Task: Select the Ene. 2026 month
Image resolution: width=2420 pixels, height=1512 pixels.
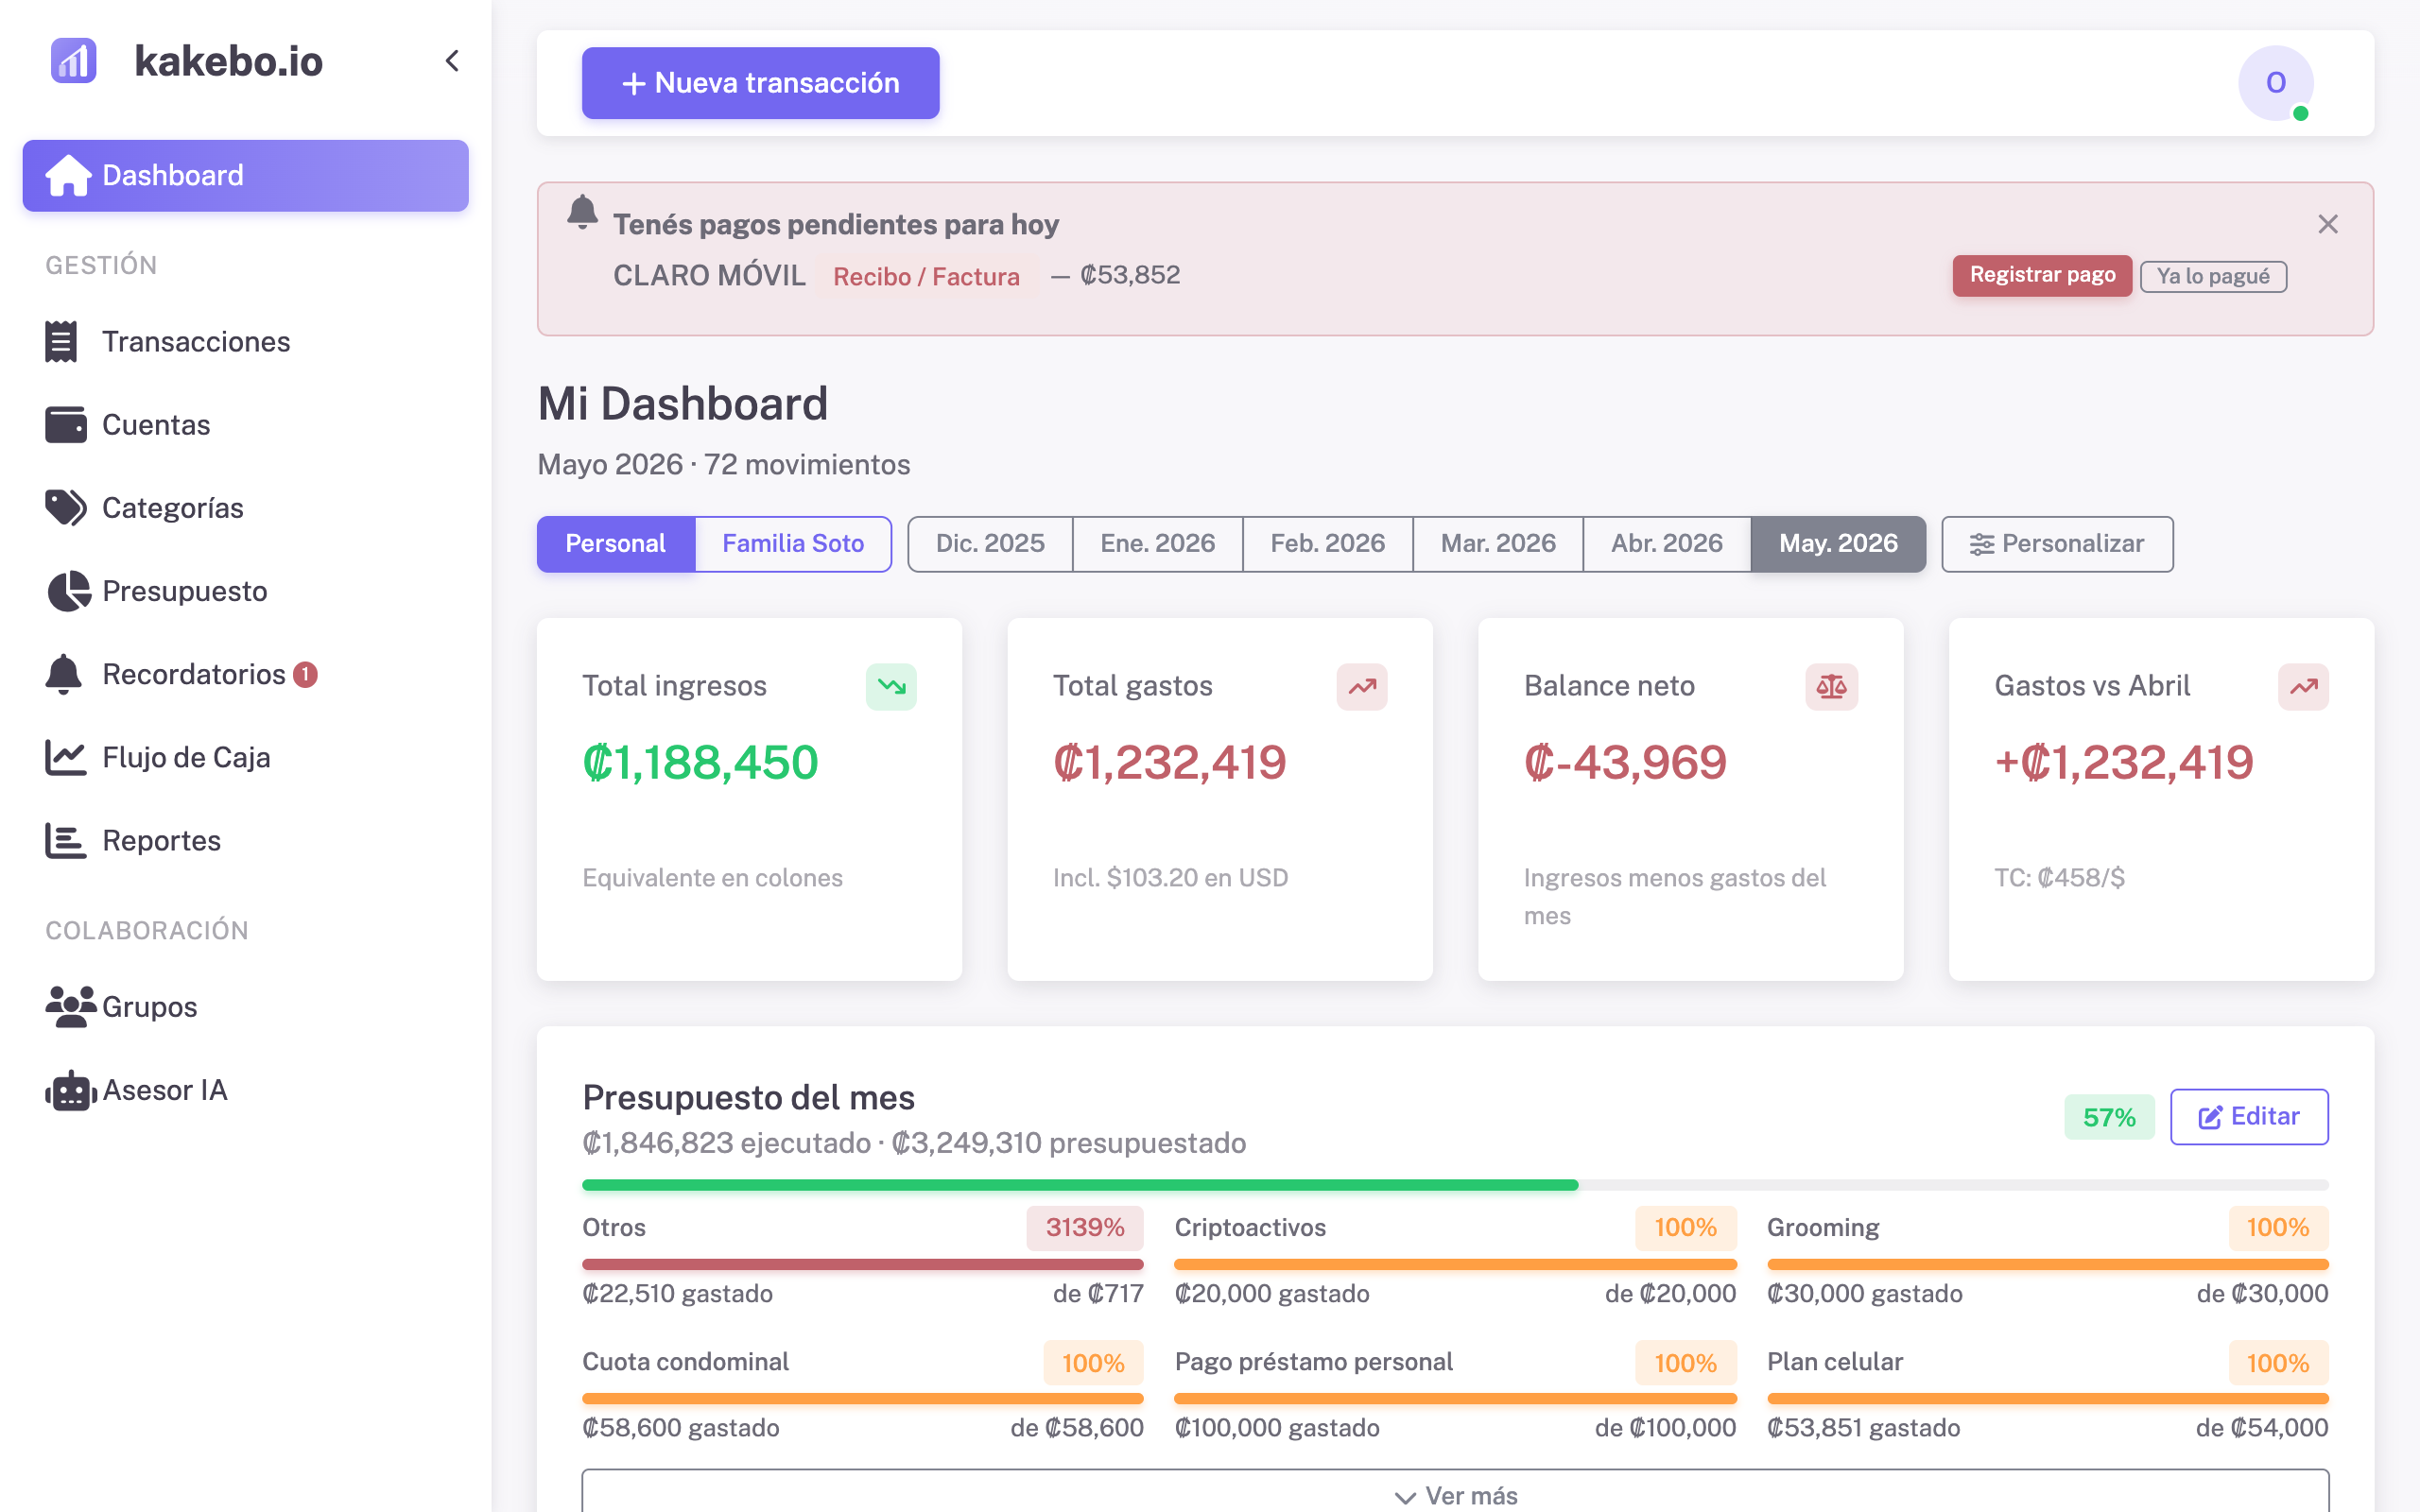Action: click(1157, 544)
